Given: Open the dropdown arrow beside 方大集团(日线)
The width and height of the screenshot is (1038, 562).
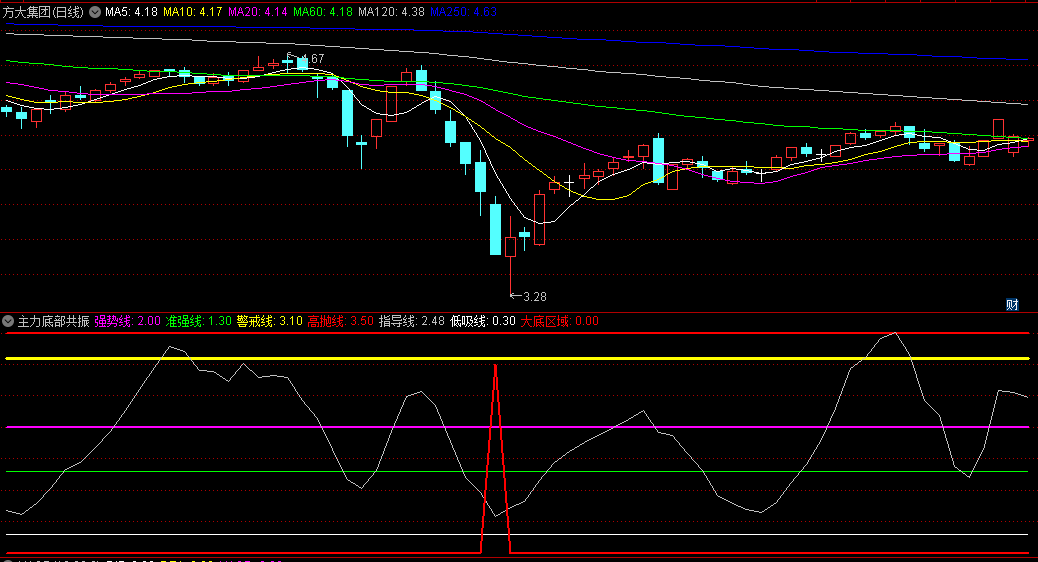Looking at the screenshot, I should click(95, 12).
